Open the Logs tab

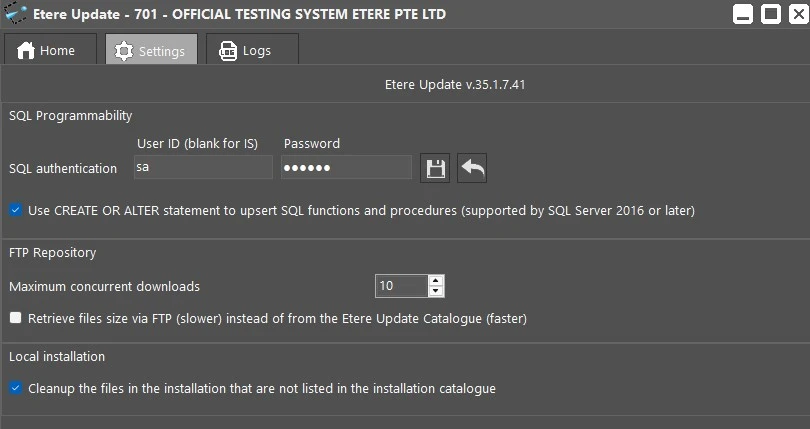[252, 50]
